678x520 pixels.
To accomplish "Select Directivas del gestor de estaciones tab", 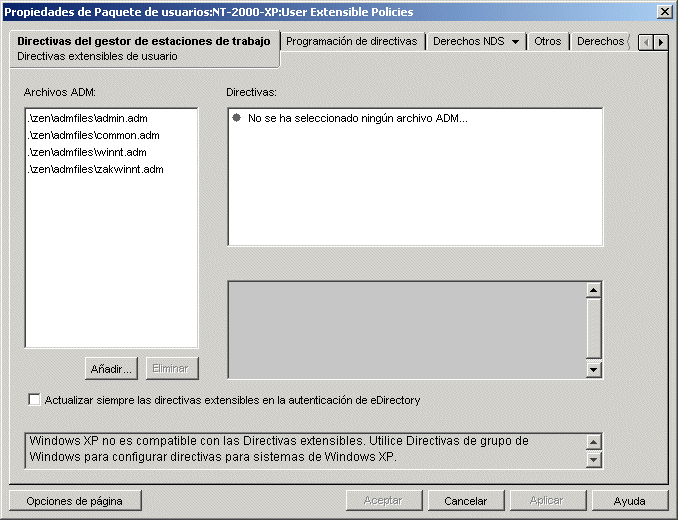I will click(x=144, y=48).
